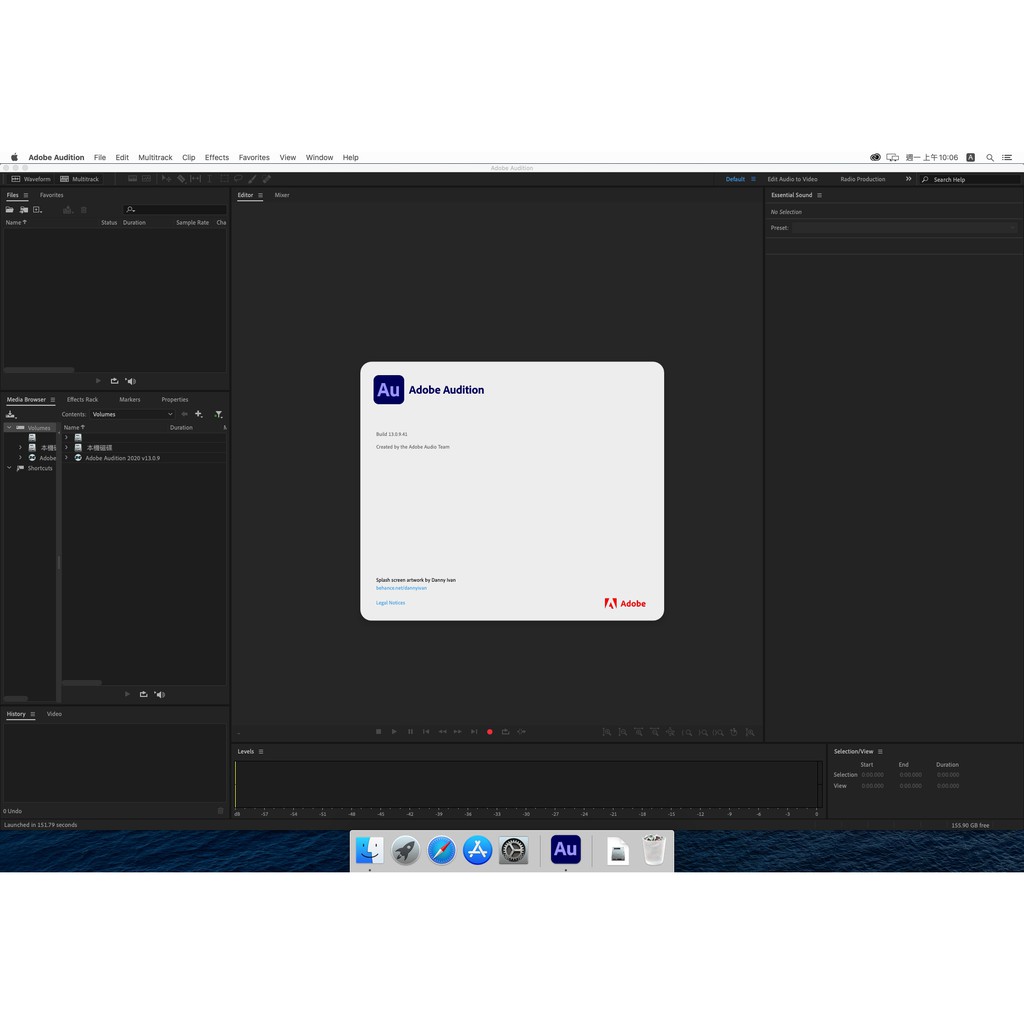Sort Files panel by the Name column
The width and height of the screenshot is (1024, 1024).
pos(16,223)
